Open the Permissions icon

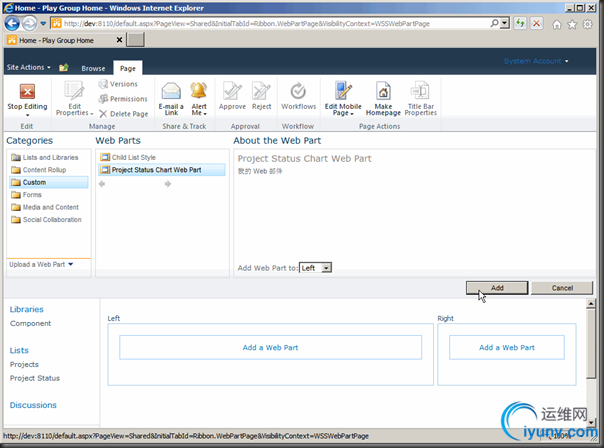click(103, 99)
